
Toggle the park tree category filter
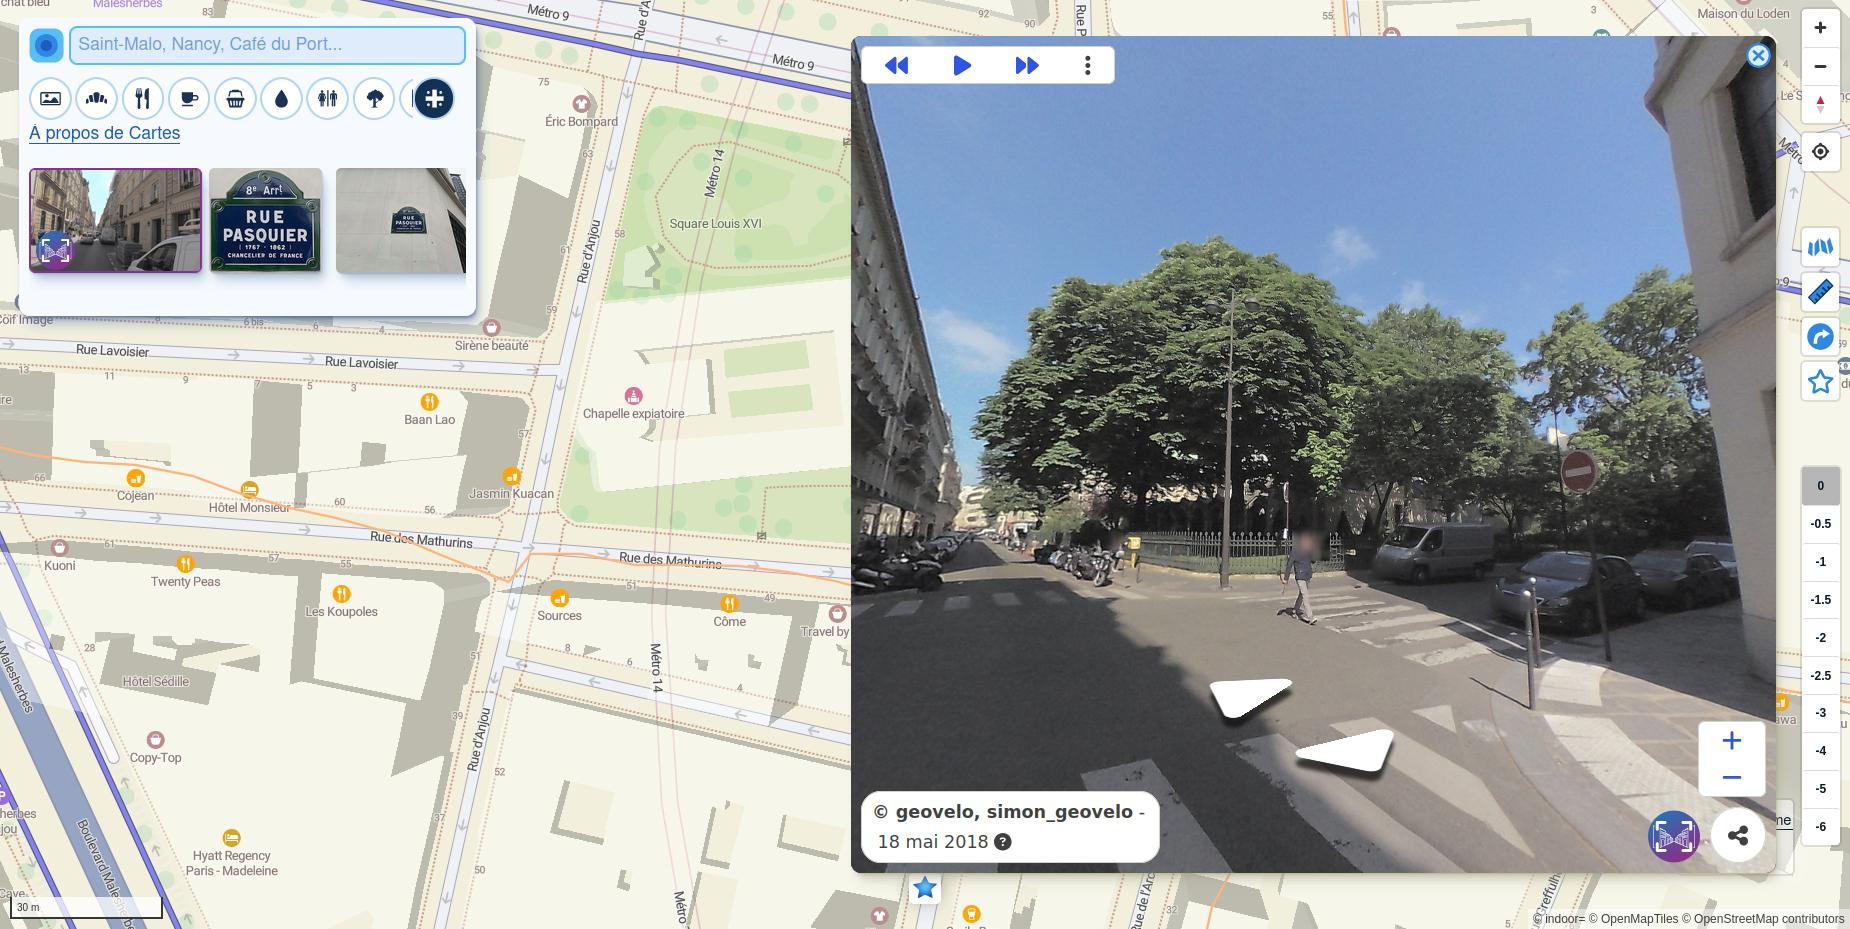coord(374,98)
